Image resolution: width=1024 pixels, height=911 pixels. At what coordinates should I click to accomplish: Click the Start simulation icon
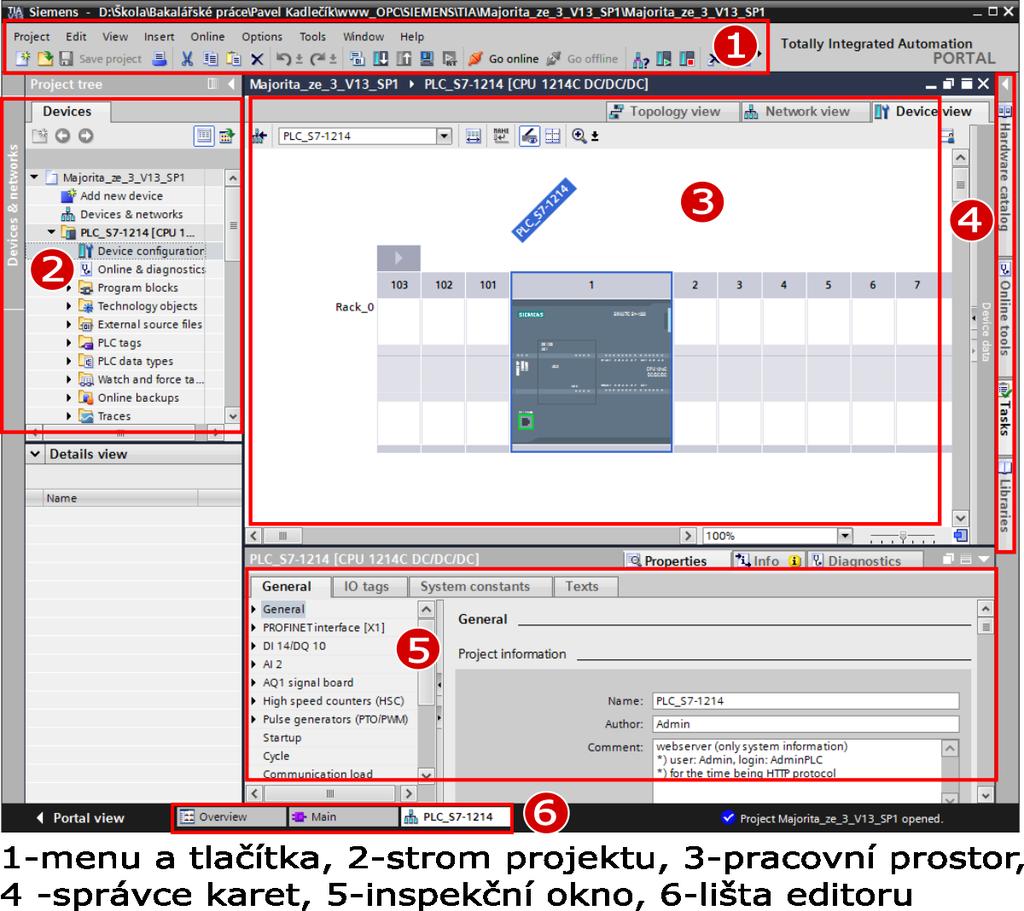426,59
